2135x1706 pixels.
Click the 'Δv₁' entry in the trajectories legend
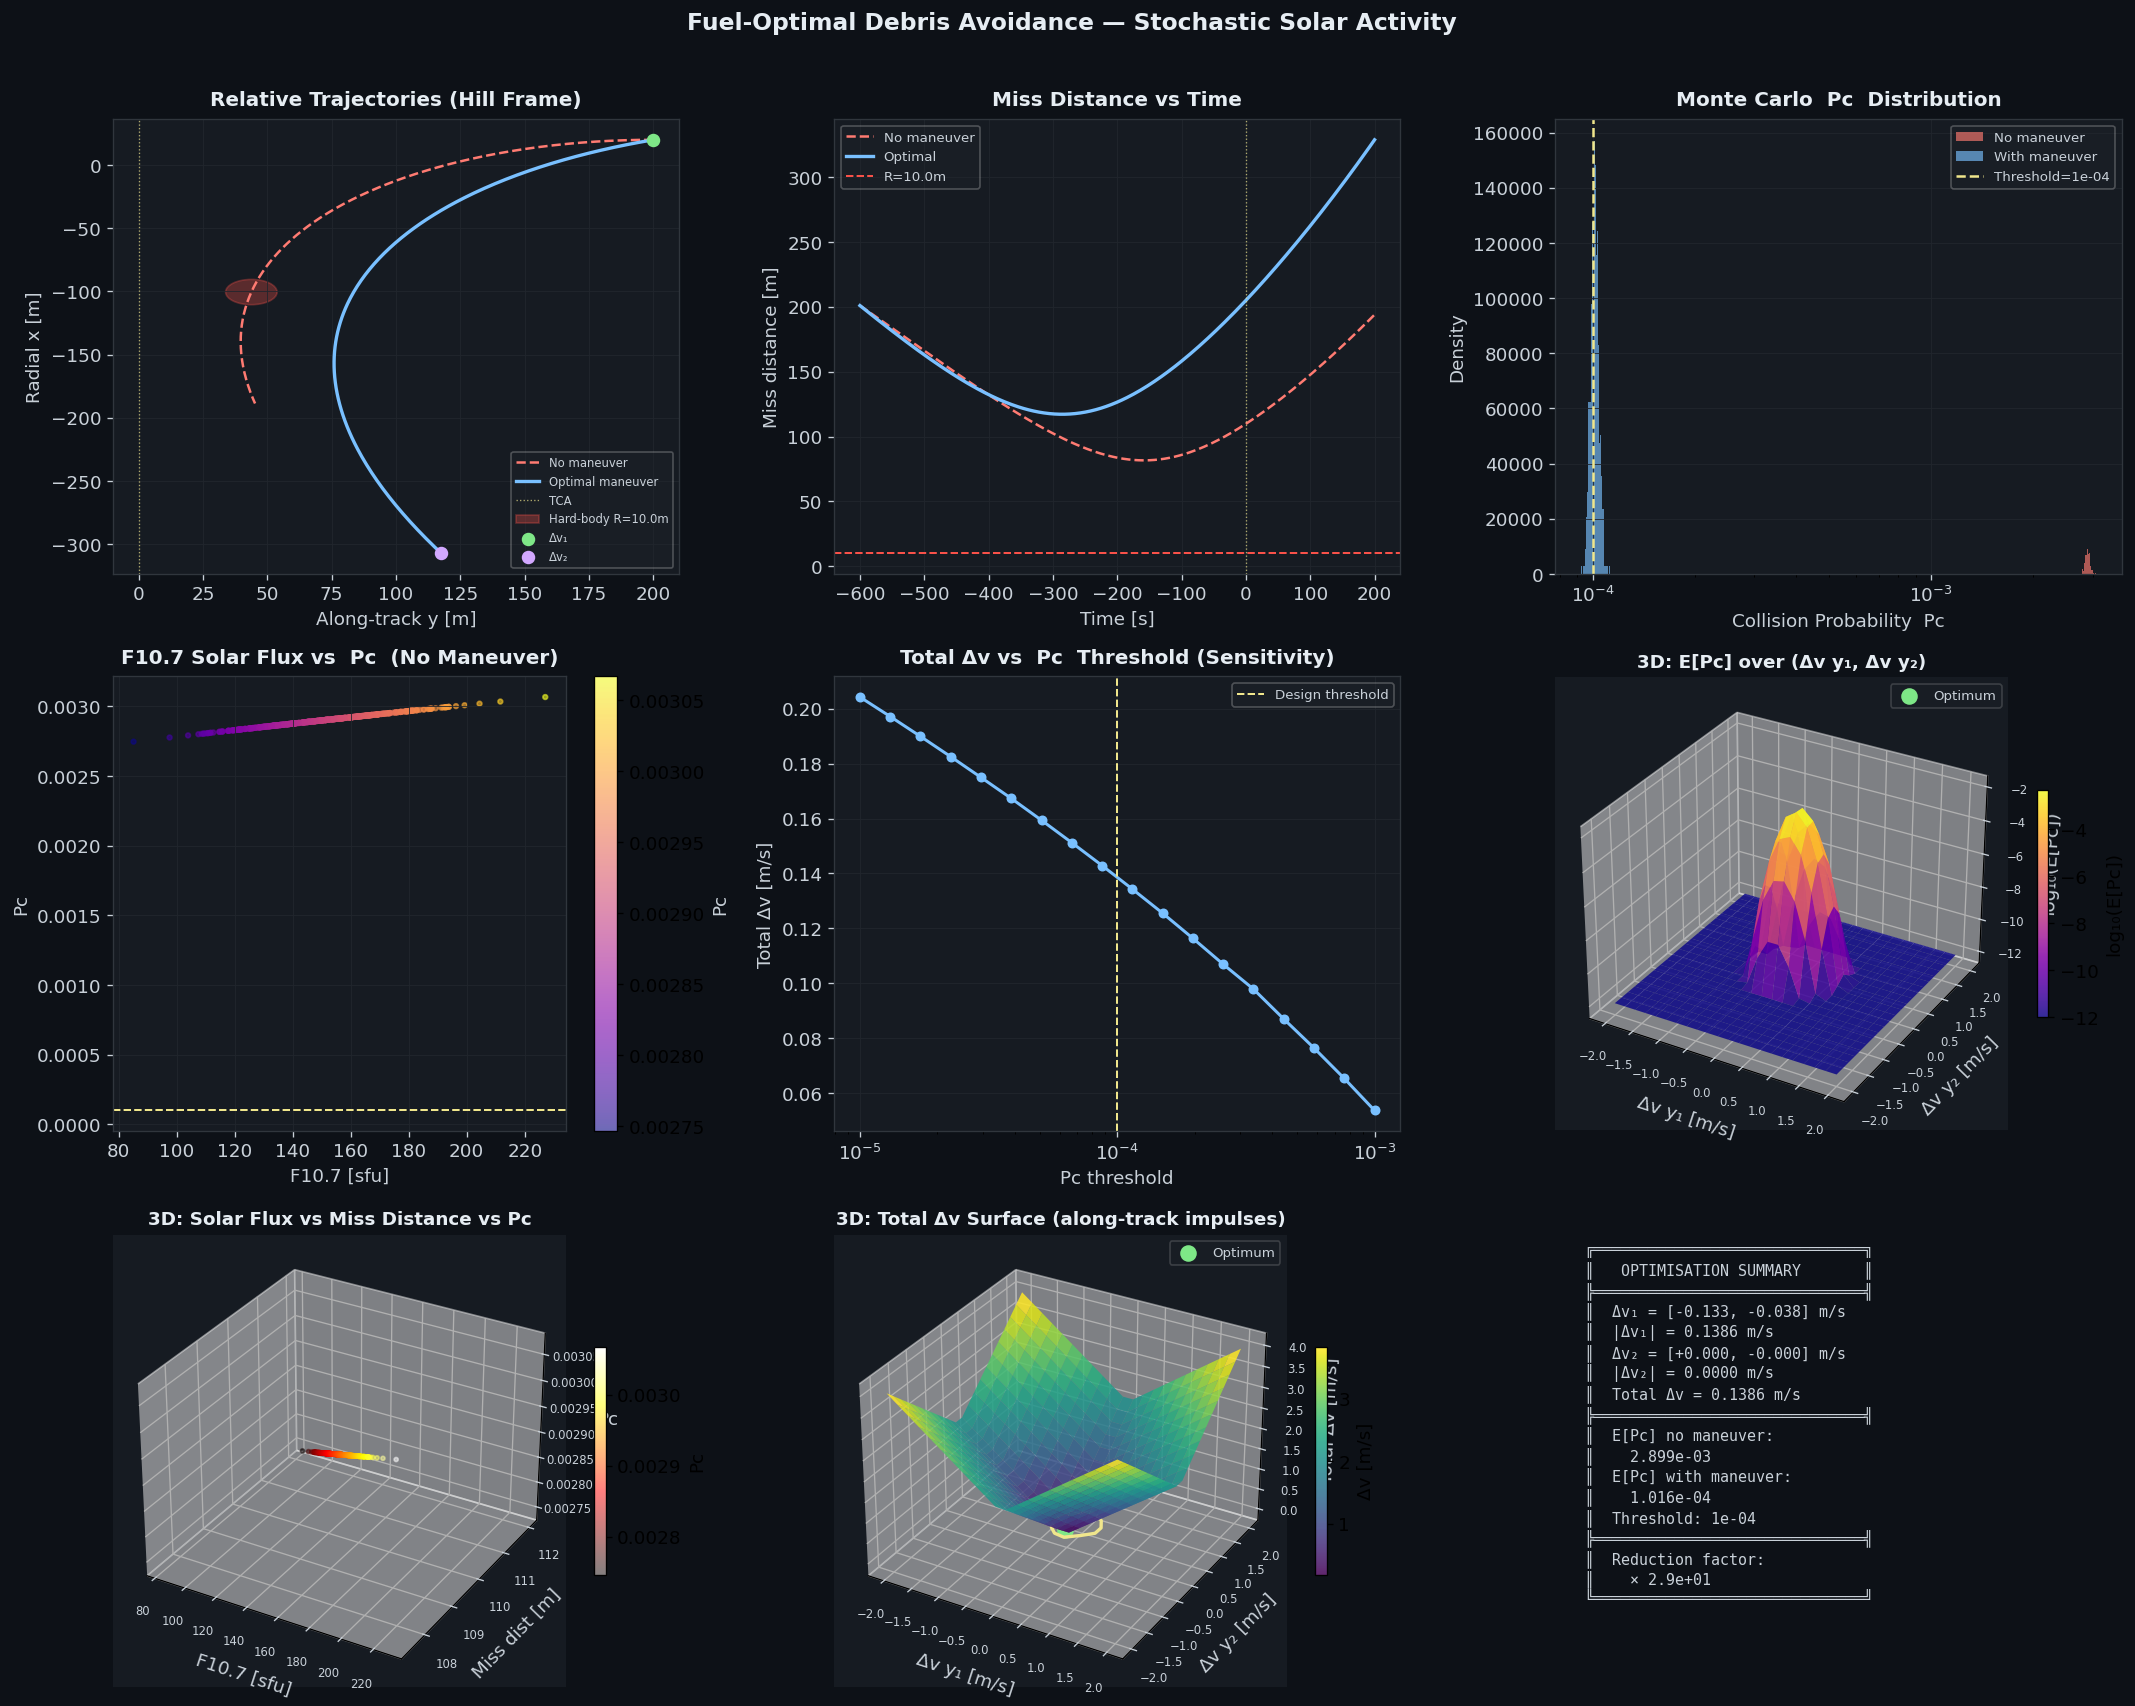(558, 538)
